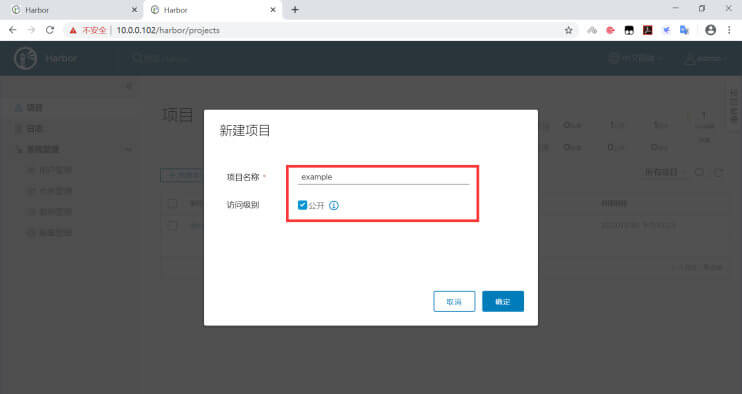Click the 取消 cancel button
The height and width of the screenshot is (394, 742).
point(454,301)
